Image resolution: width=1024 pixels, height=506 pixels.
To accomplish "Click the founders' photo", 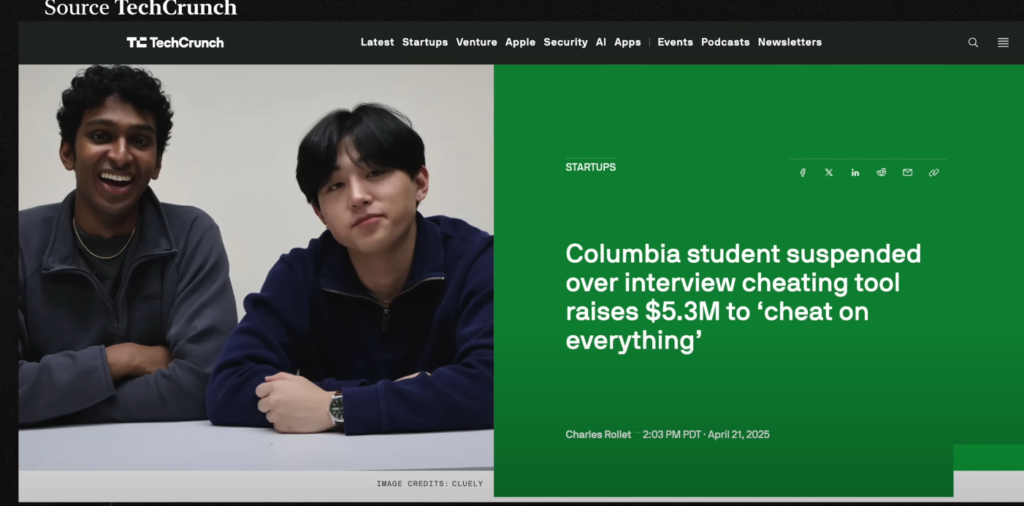I will pos(256,267).
